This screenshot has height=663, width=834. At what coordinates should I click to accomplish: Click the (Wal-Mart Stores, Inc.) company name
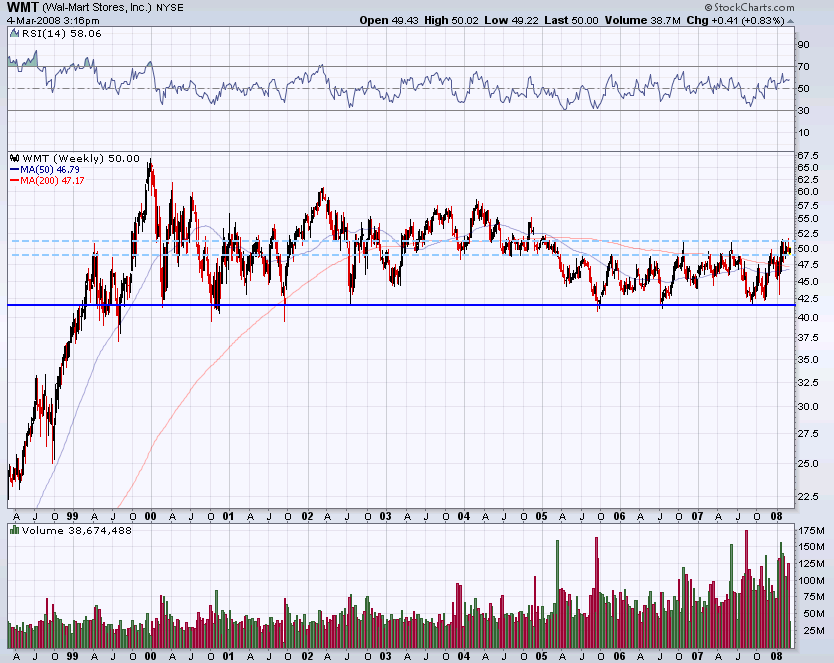coord(97,8)
